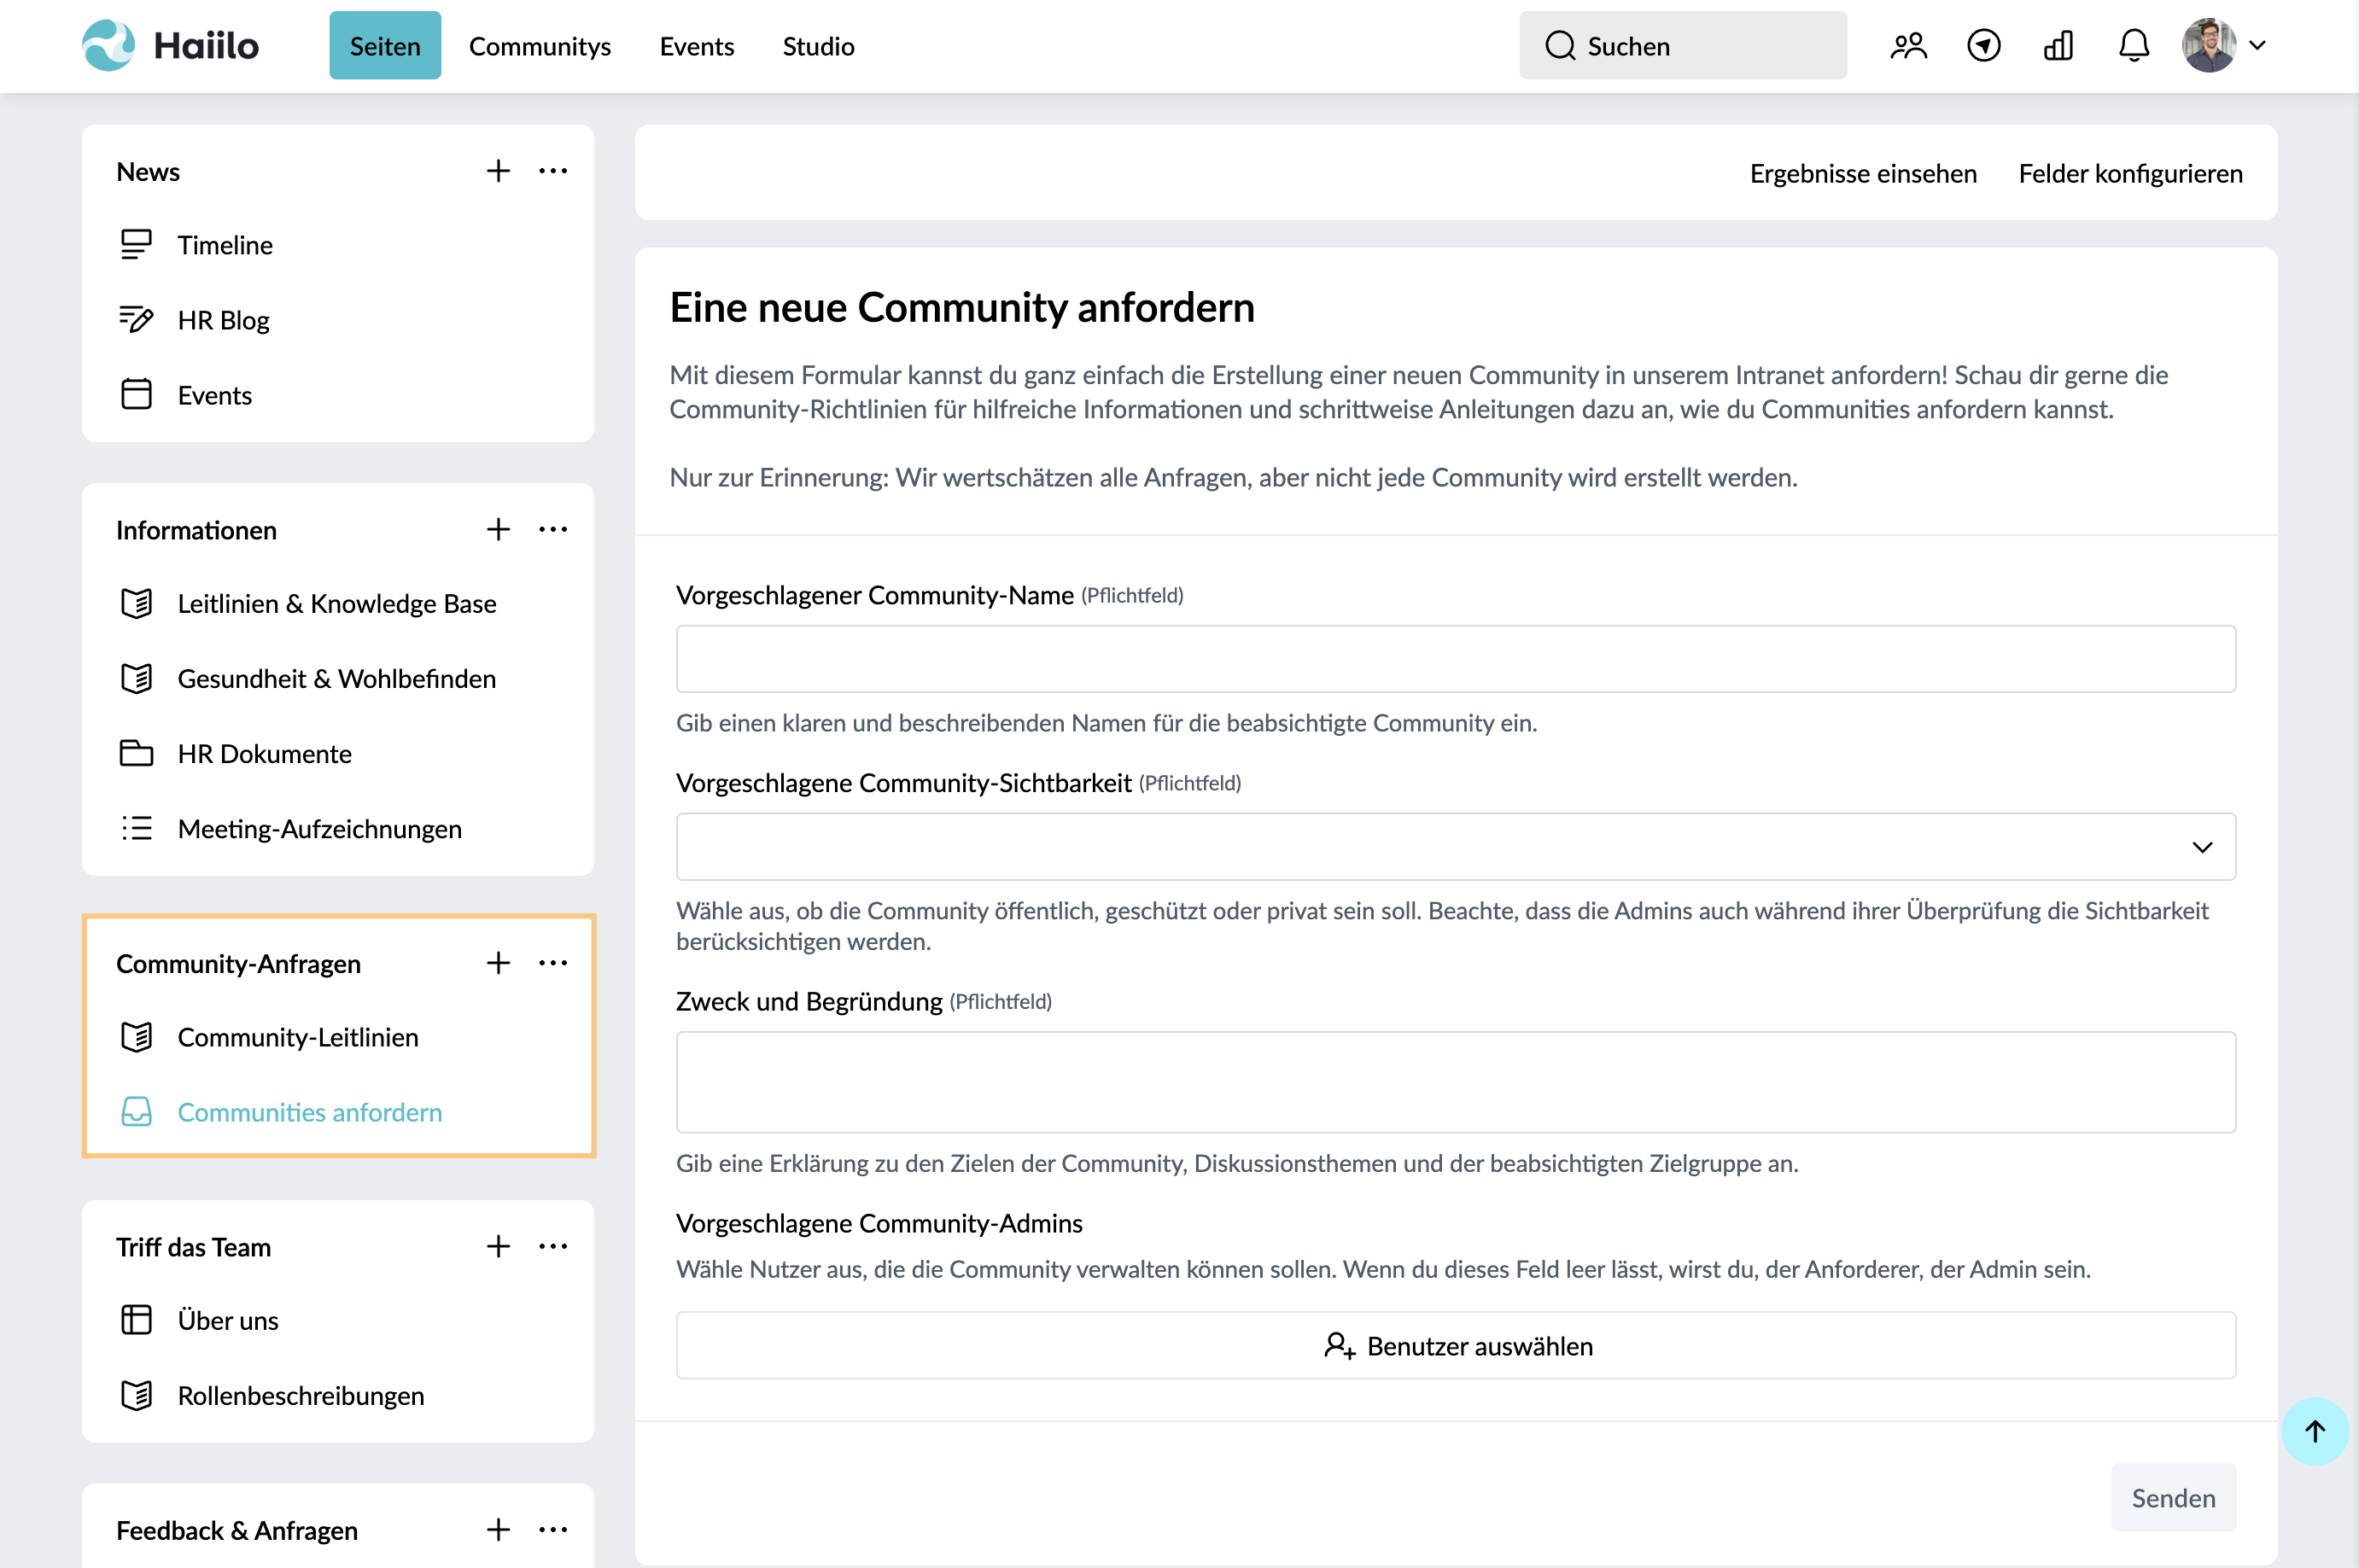Open the colleagues directory icon
Viewport: 2359px width, 1568px height.
coord(1908,46)
